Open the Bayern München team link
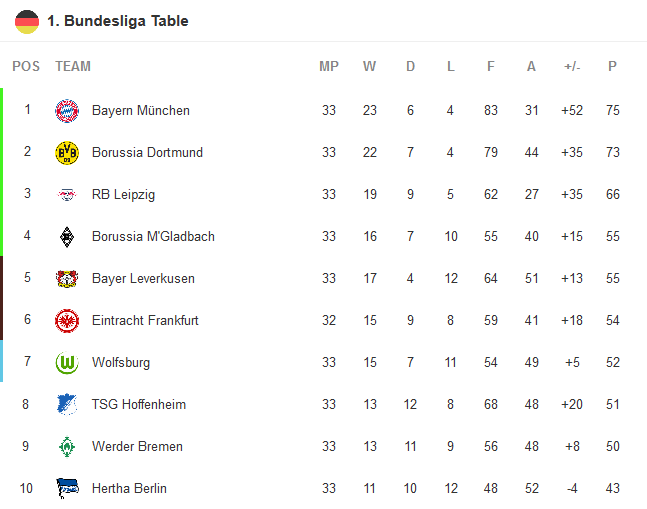The image size is (647, 509). point(140,111)
